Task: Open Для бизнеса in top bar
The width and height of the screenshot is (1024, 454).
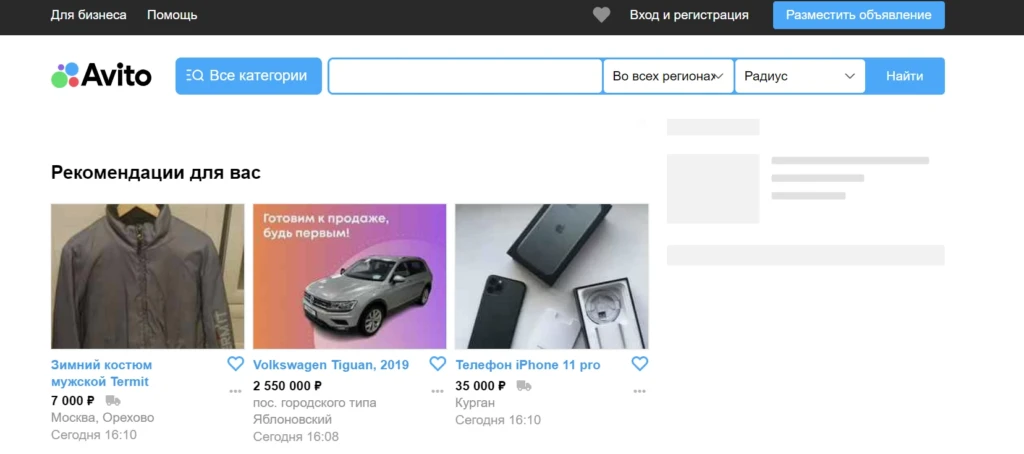Action: 89,15
